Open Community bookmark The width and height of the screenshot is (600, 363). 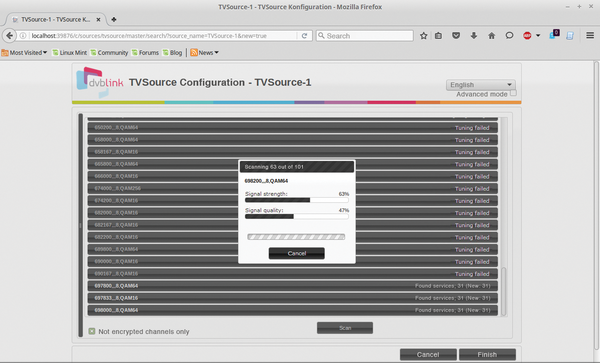coord(109,52)
